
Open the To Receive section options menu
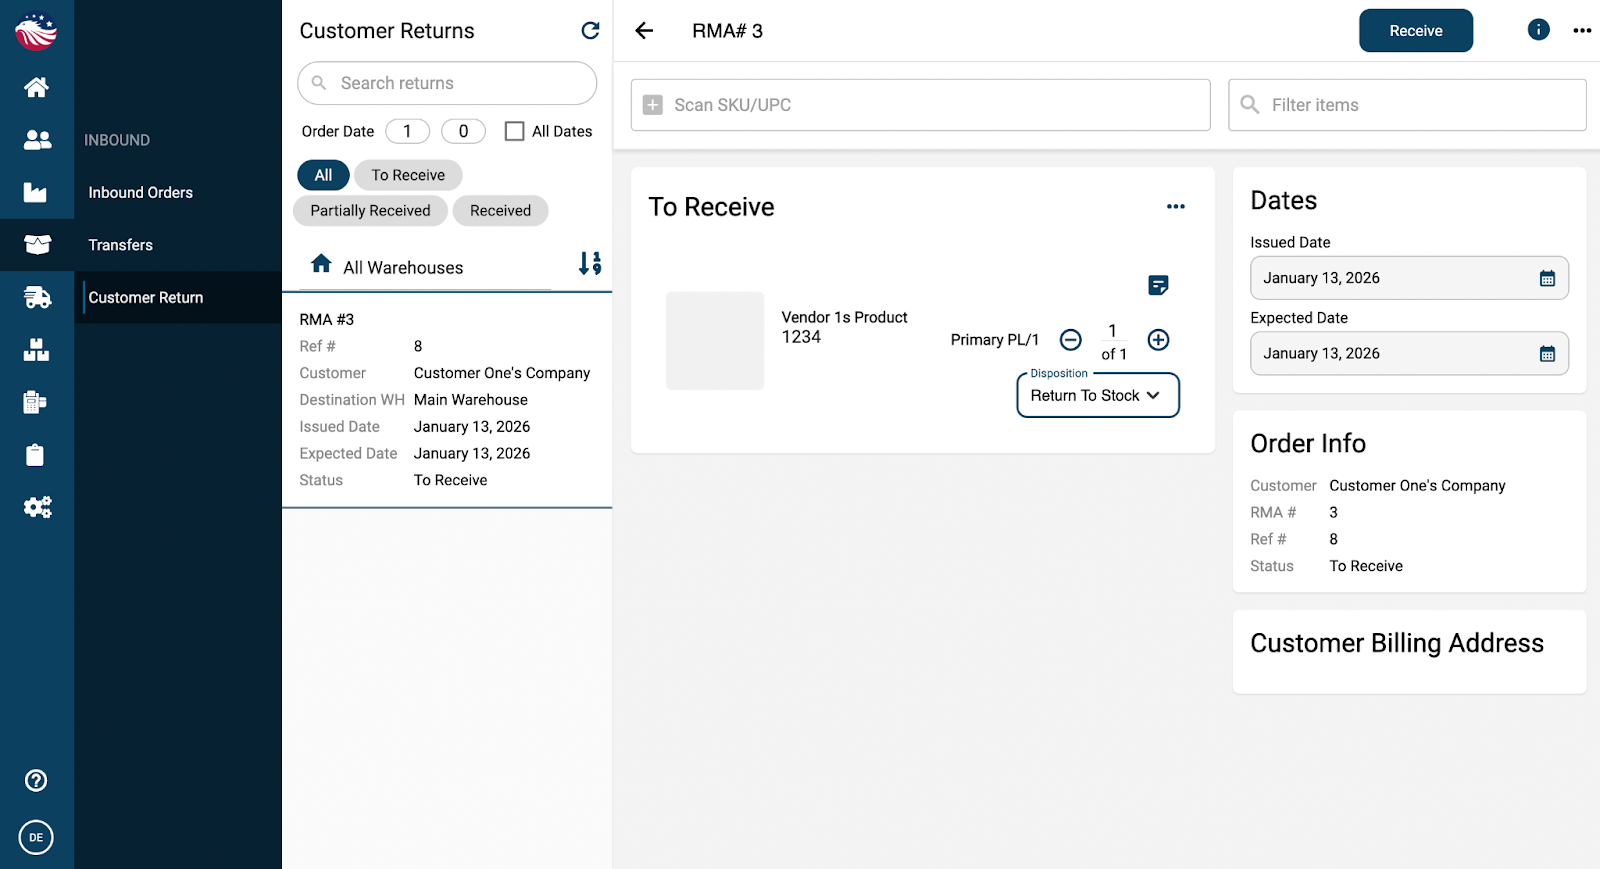(x=1176, y=206)
